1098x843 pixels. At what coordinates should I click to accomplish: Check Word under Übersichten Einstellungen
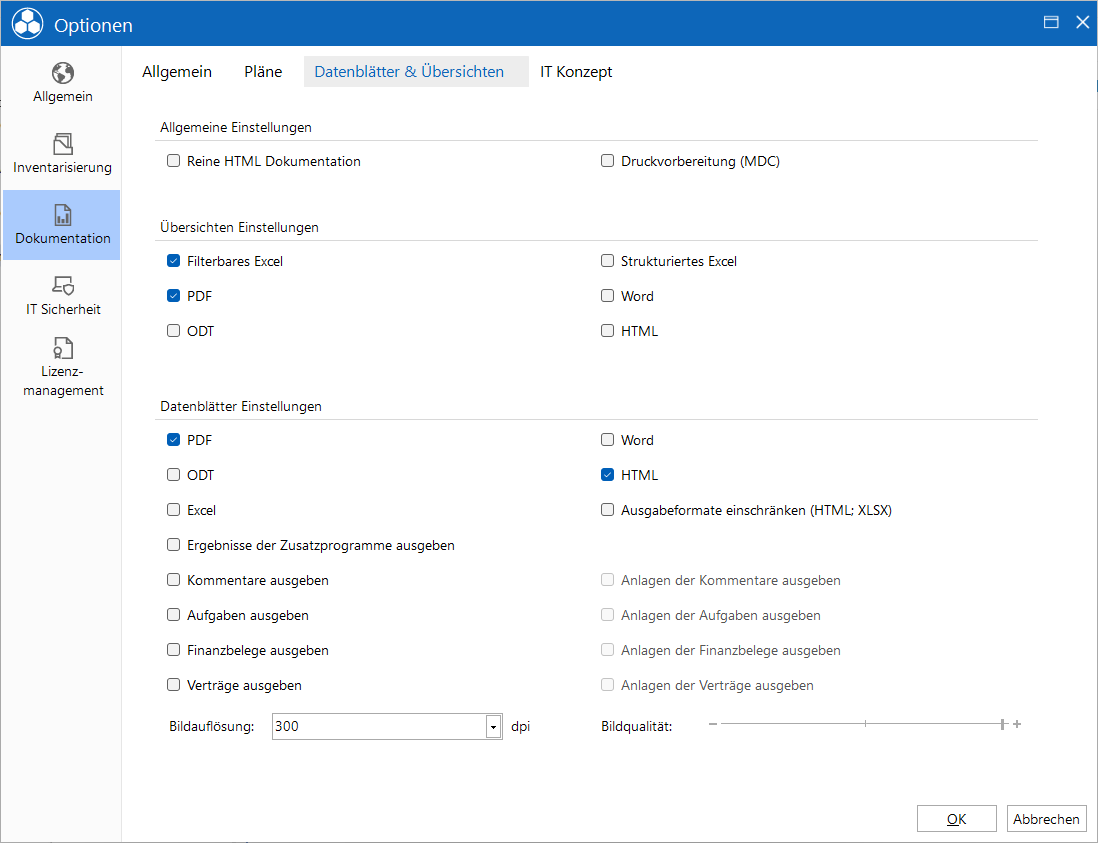click(607, 296)
